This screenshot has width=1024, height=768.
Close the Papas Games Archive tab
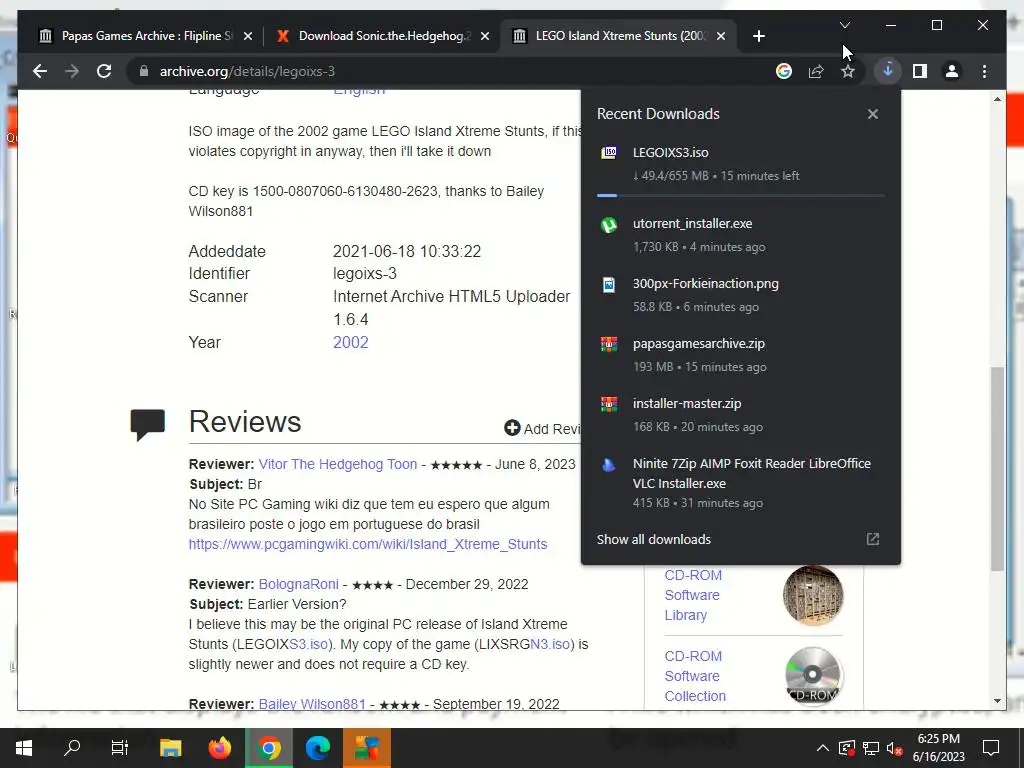248,36
